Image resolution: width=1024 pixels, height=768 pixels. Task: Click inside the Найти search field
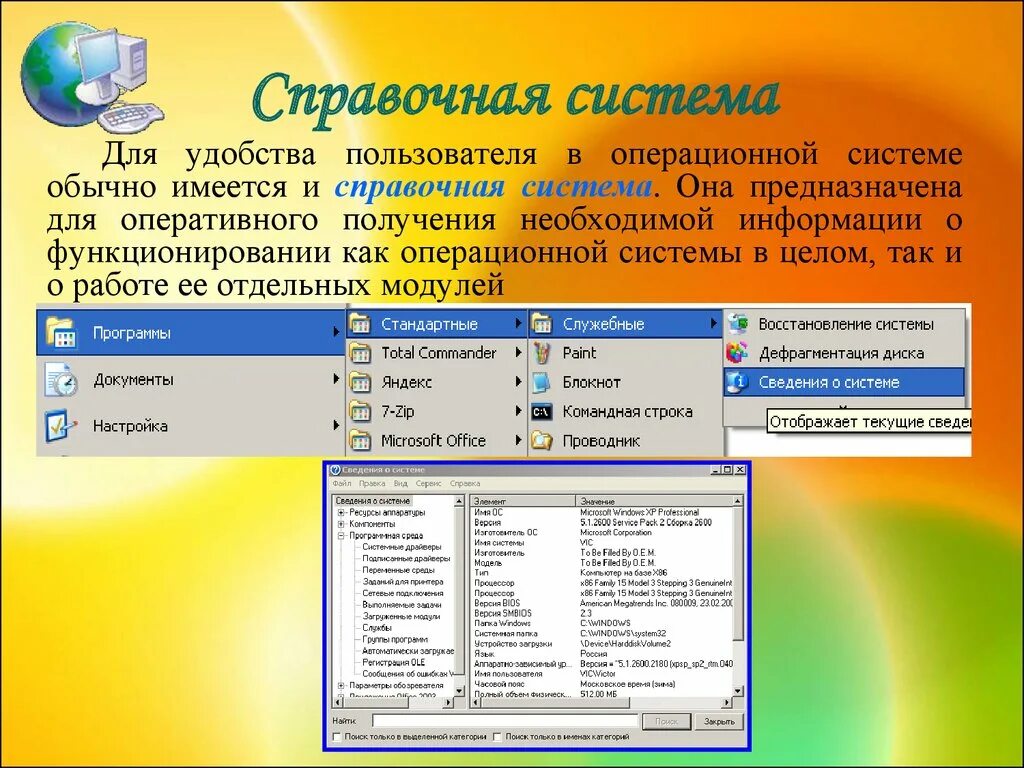[x=504, y=721]
